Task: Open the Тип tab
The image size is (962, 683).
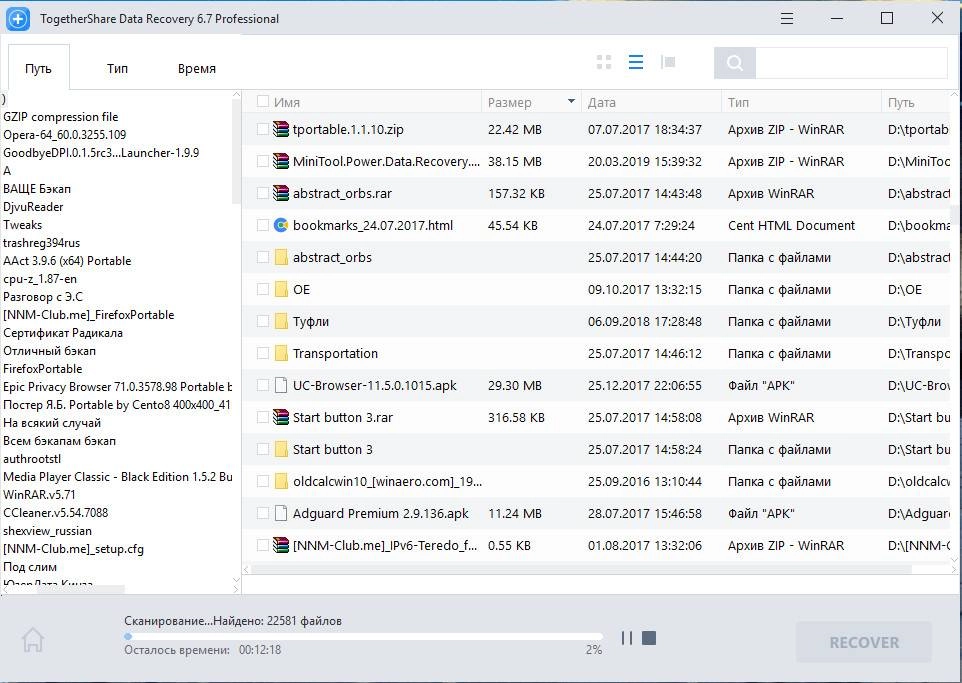Action: coord(117,68)
